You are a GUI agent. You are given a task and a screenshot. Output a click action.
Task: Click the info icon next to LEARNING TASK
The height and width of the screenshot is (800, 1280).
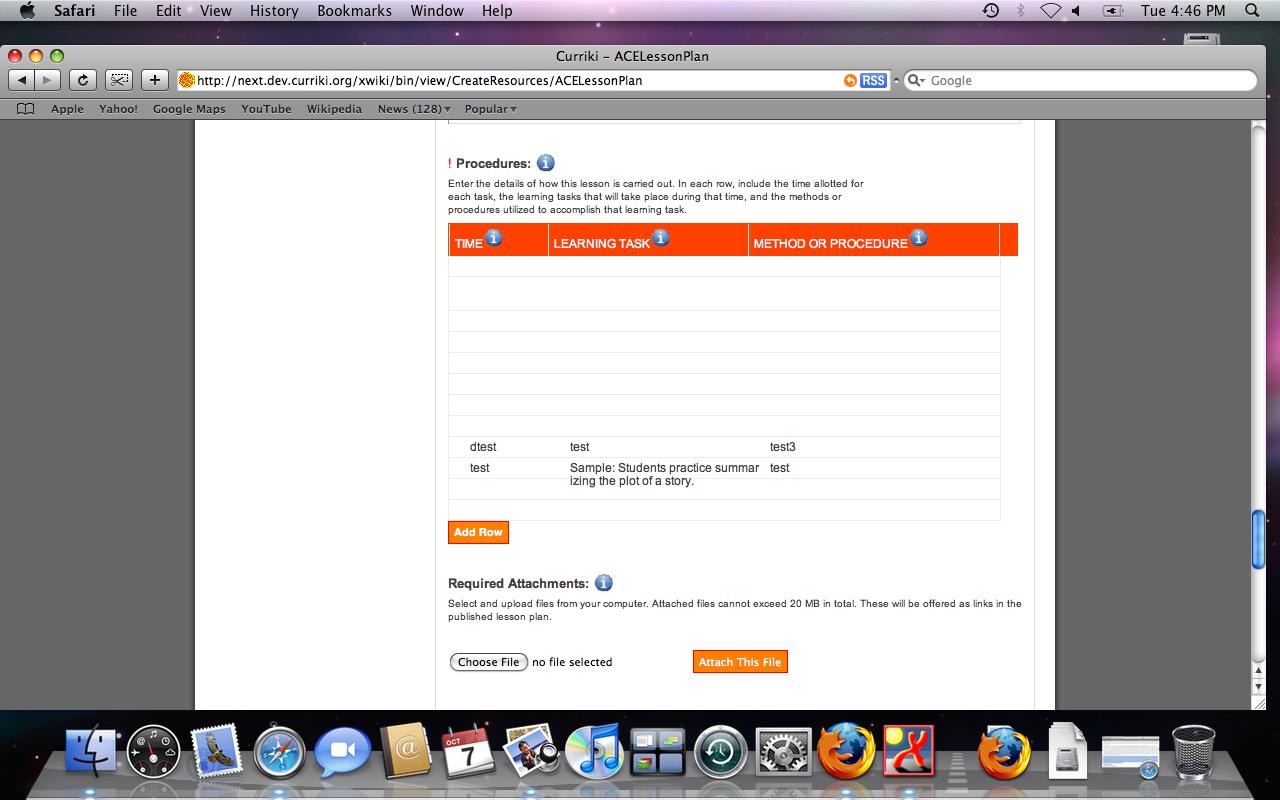661,238
